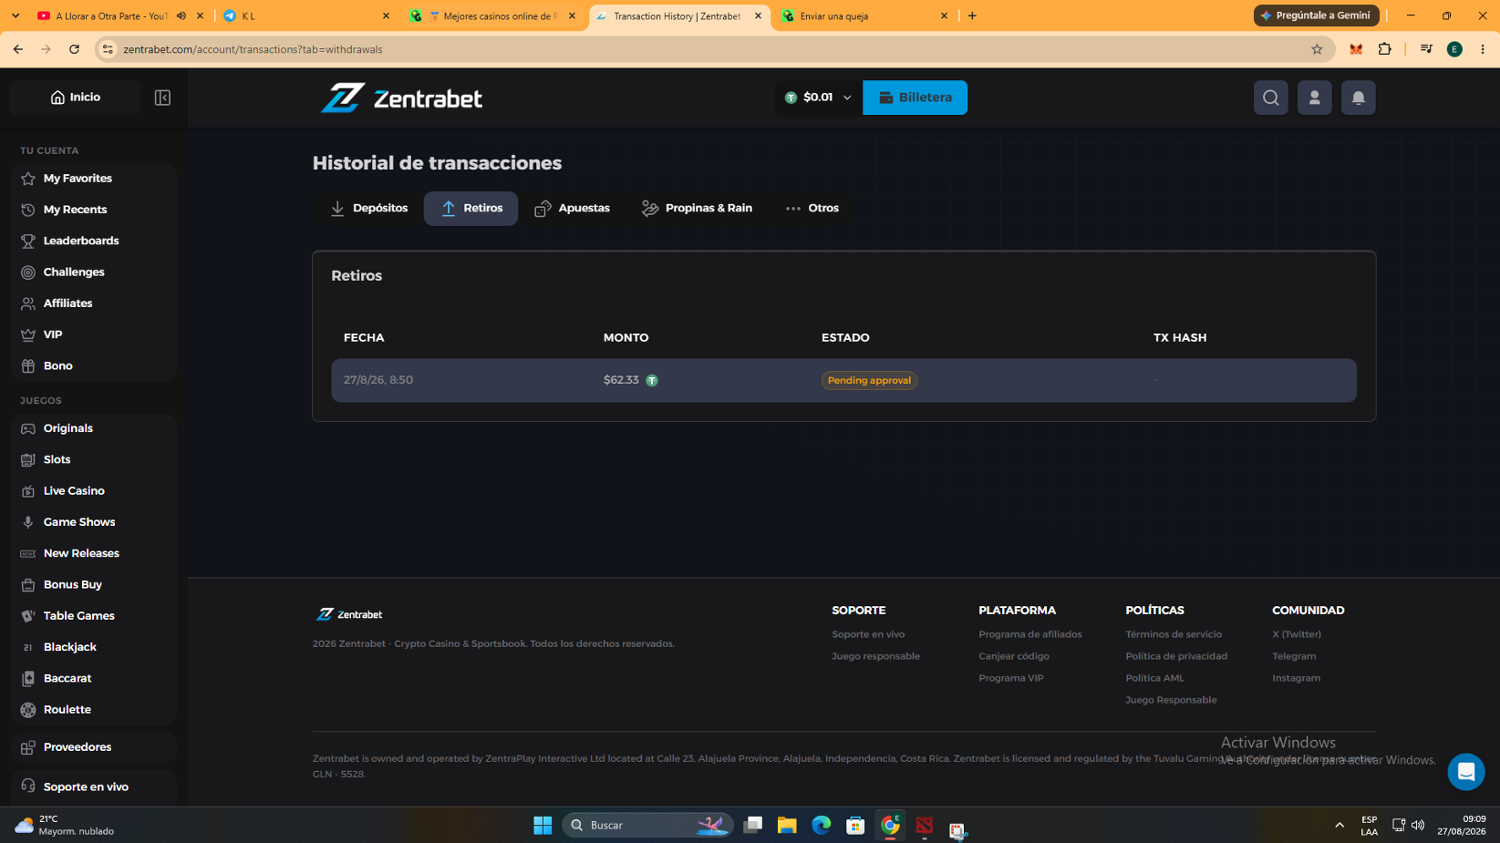Open the red fox extension icon
1500x843 pixels.
coord(1356,49)
